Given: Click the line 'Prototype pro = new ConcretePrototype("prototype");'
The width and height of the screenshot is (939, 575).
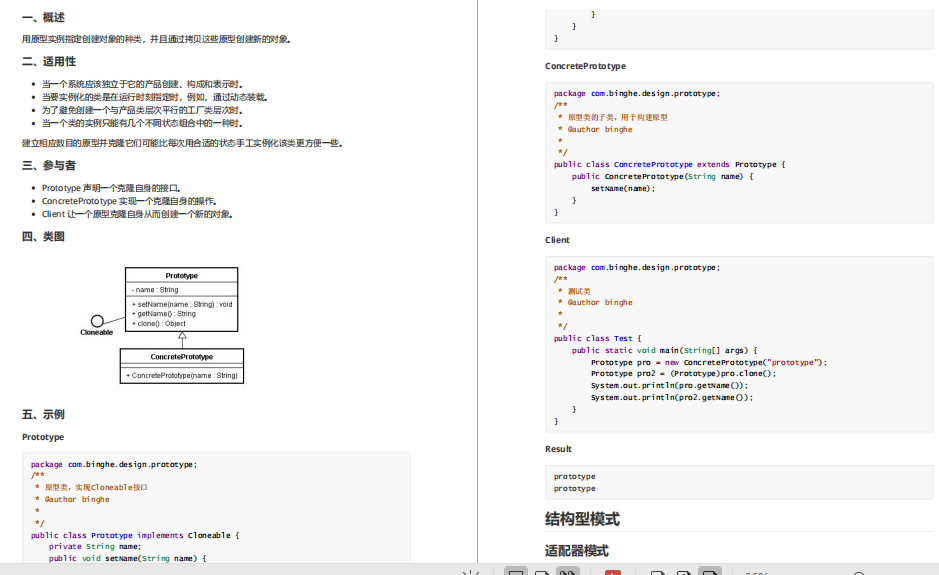Looking at the screenshot, I should pyautogui.click(x=708, y=362).
